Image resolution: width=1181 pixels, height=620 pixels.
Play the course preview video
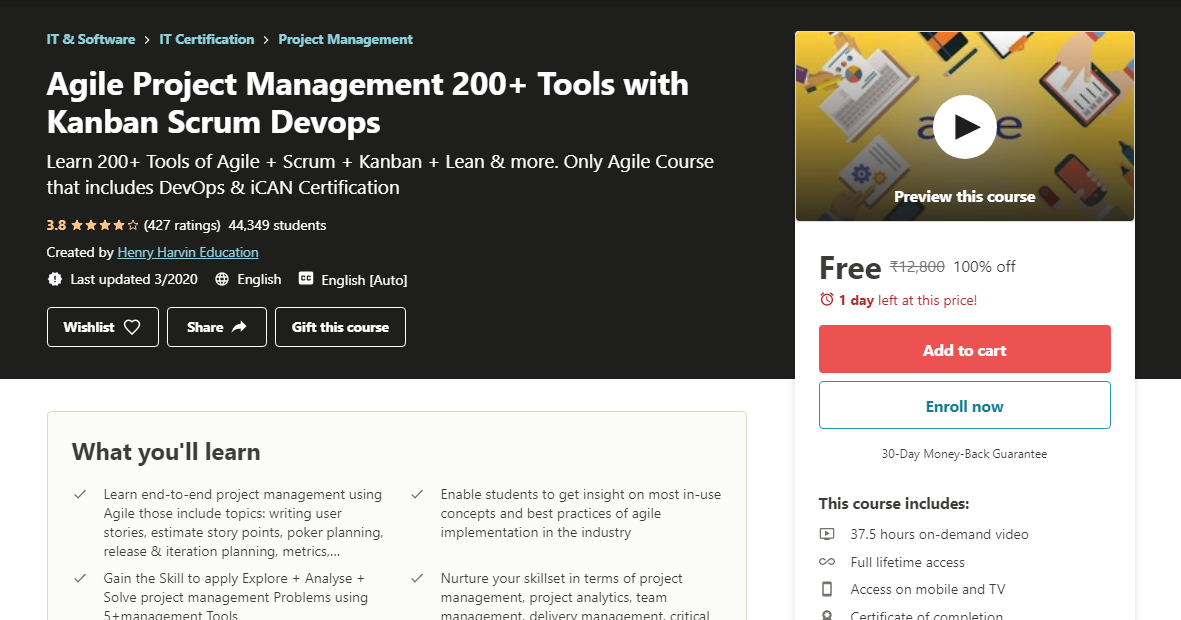965,127
